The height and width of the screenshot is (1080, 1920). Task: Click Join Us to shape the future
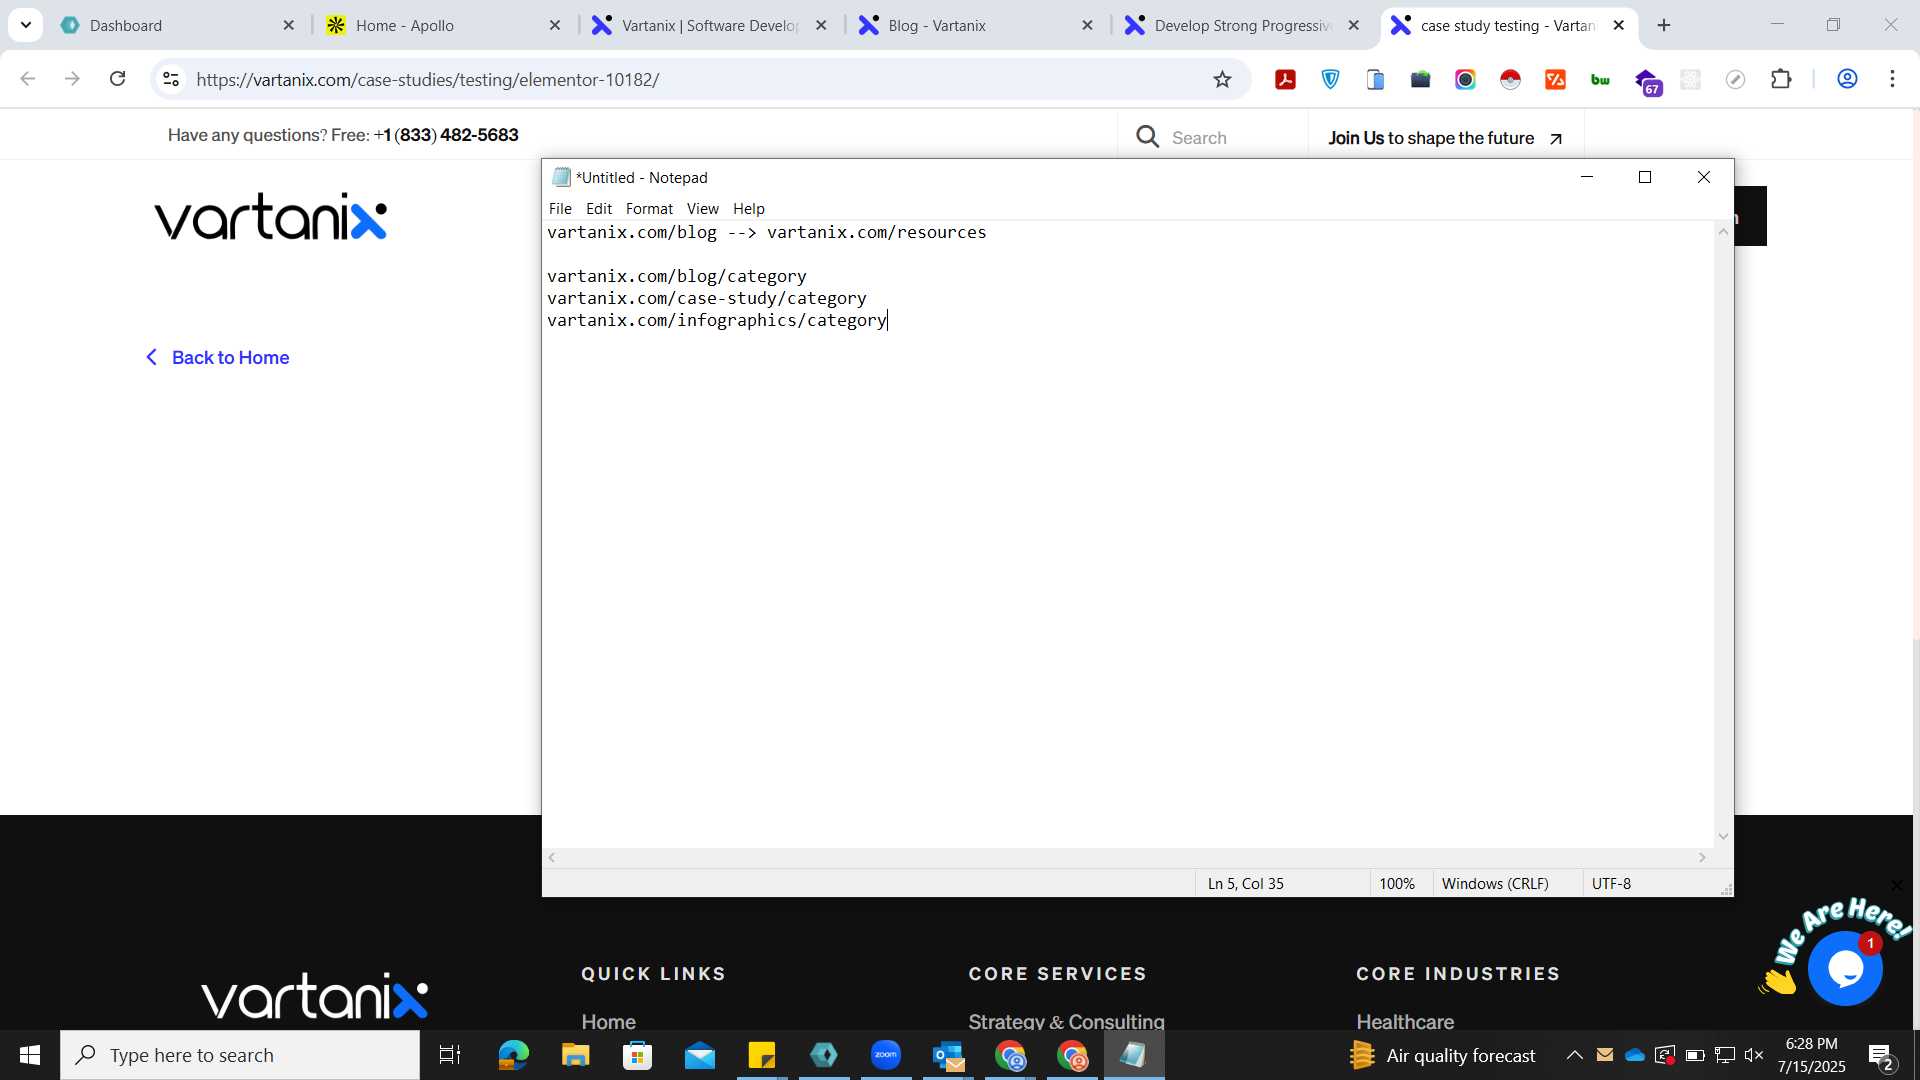coord(1445,138)
